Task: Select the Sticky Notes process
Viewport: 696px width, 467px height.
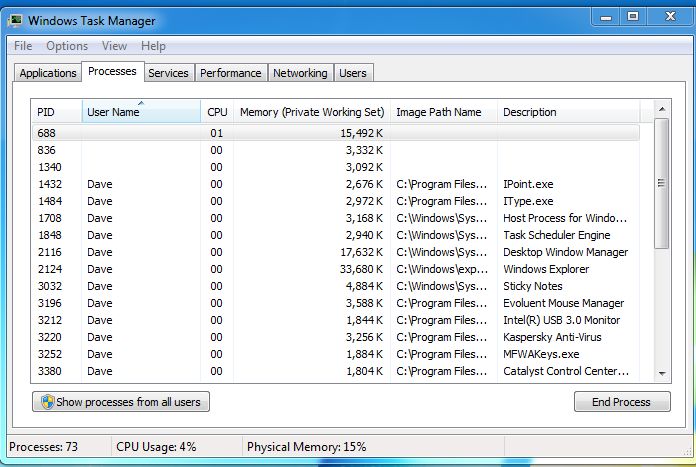Action: click(x=336, y=286)
